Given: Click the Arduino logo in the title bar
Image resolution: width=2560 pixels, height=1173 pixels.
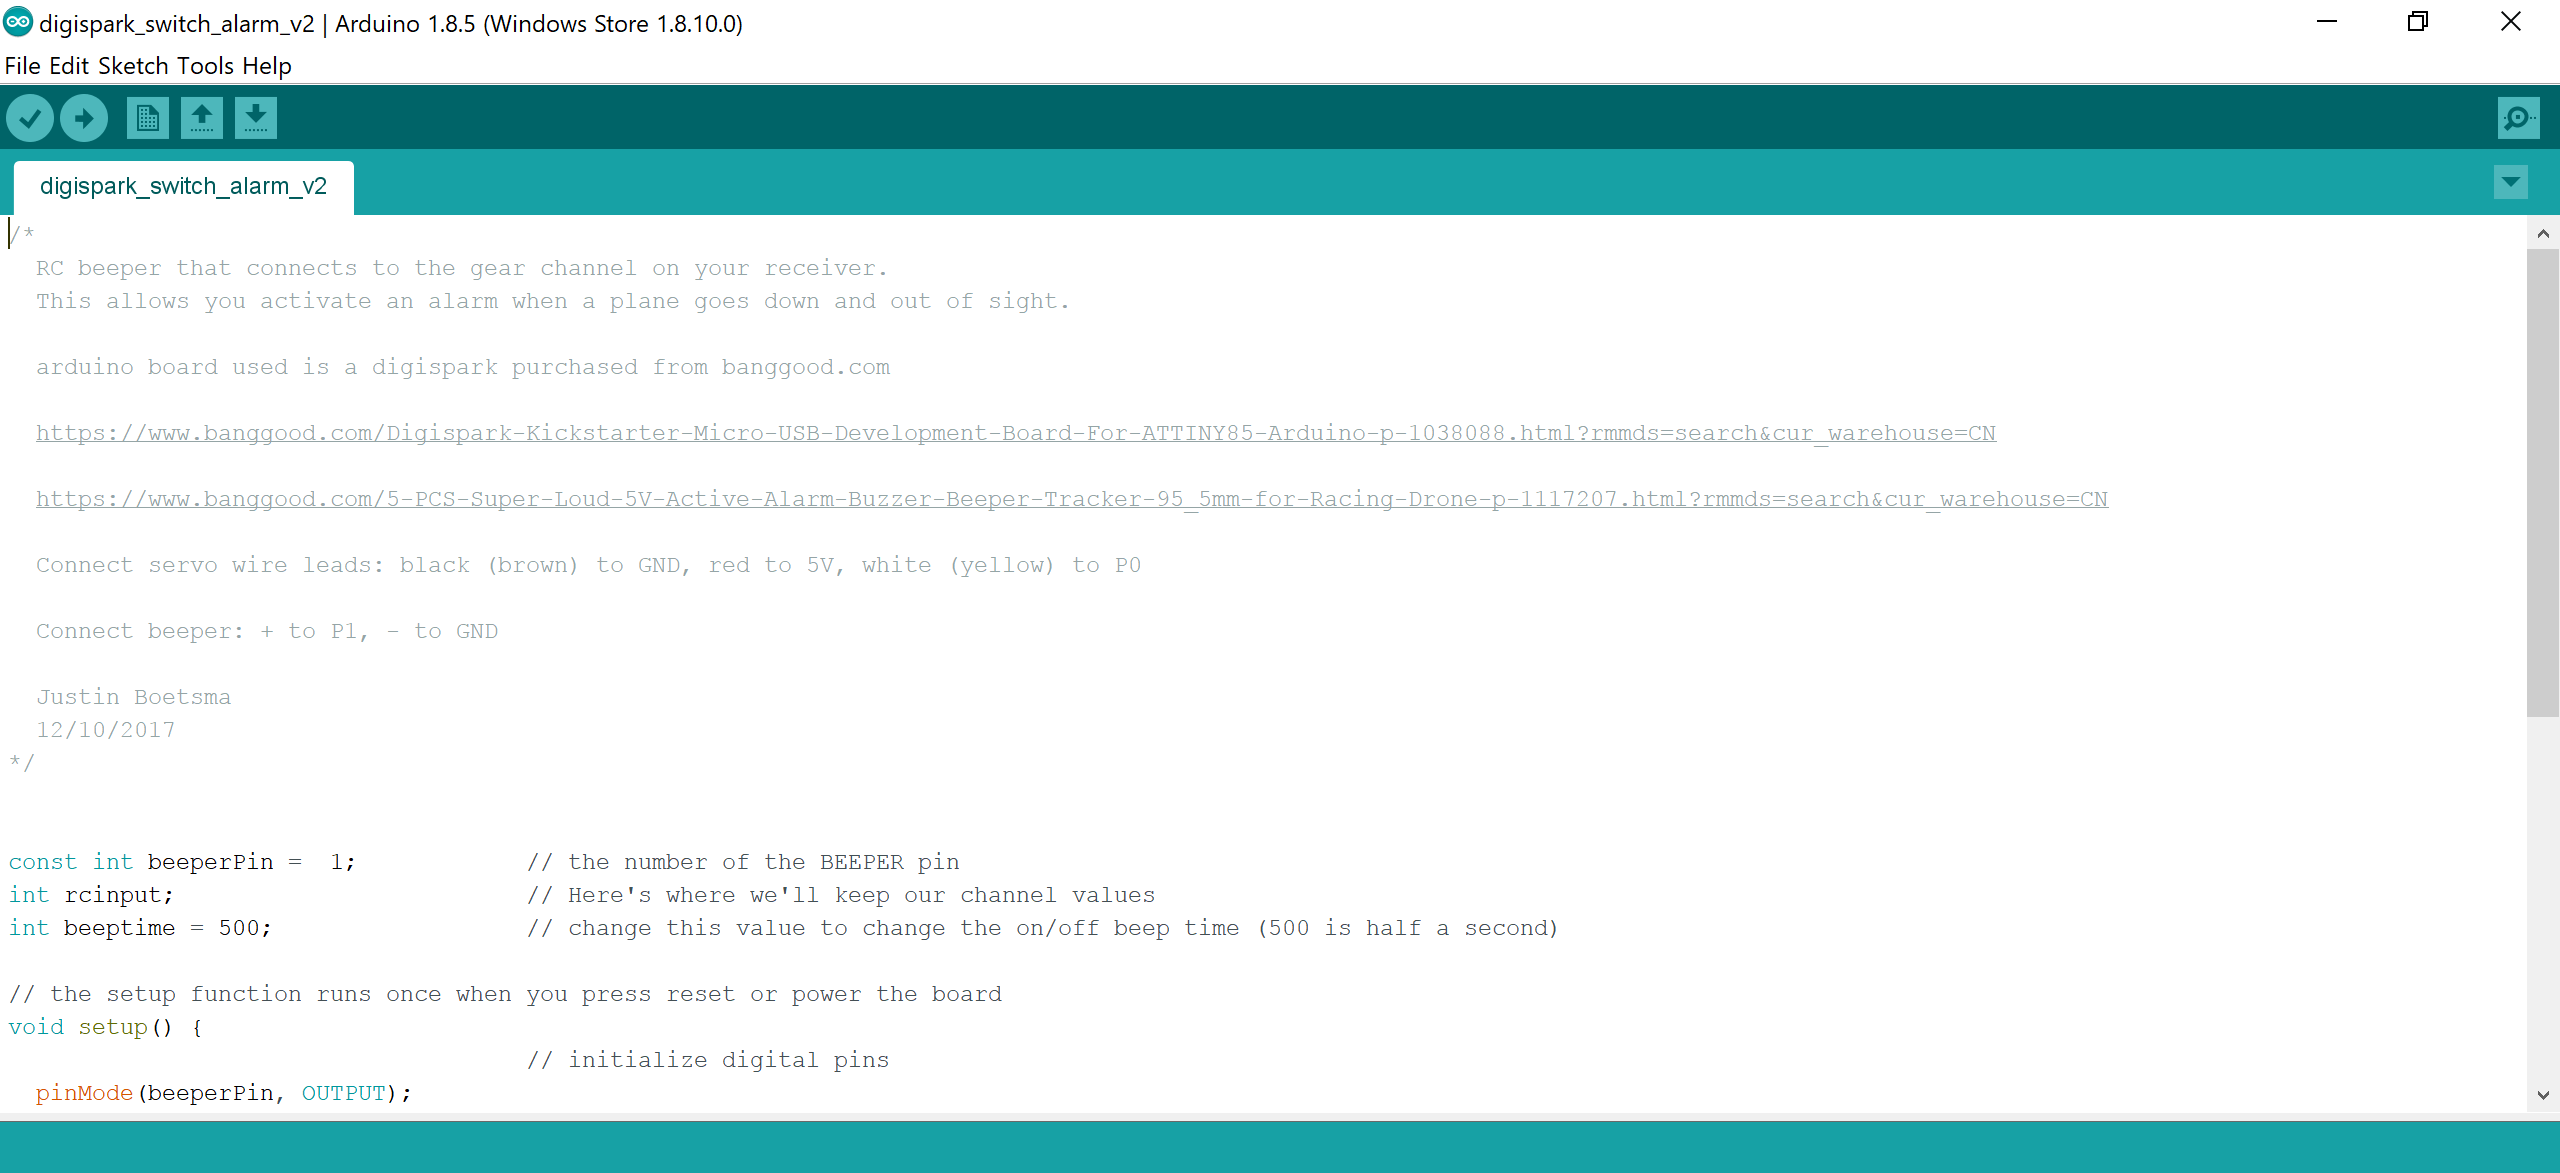Looking at the screenshot, I should pyautogui.click(x=16, y=21).
